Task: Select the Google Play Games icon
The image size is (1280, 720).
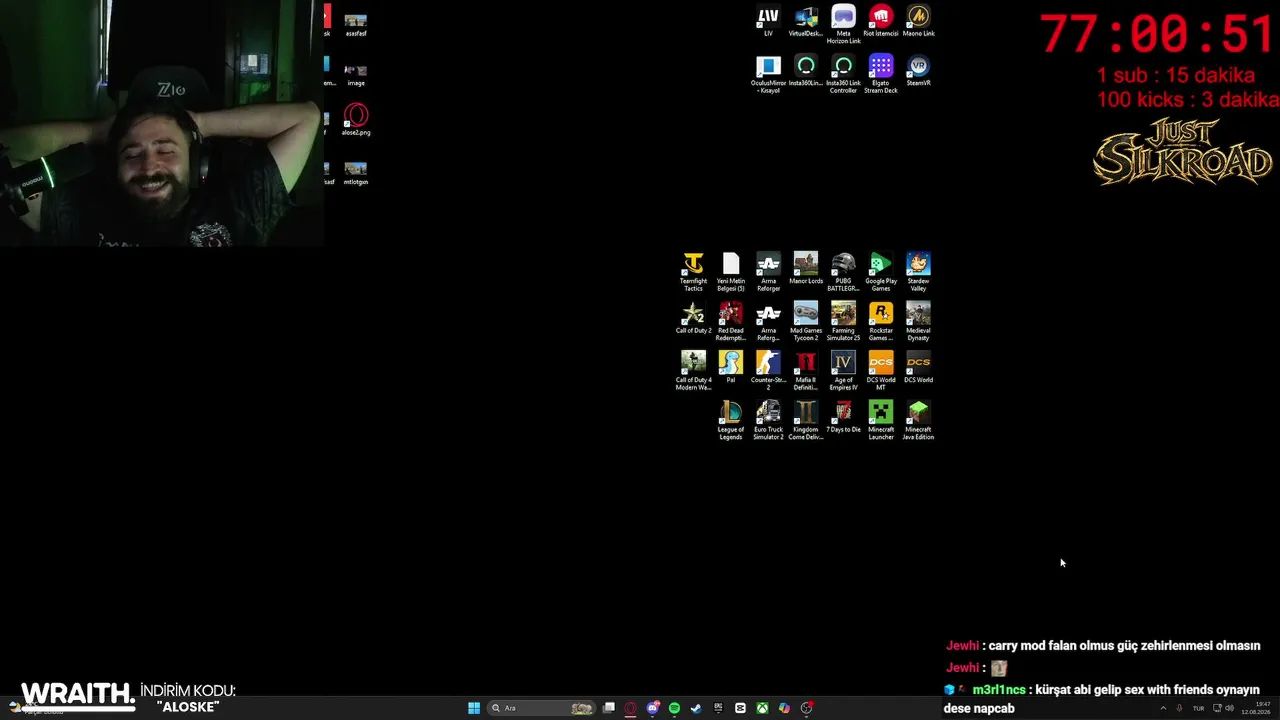Action: click(881, 272)
